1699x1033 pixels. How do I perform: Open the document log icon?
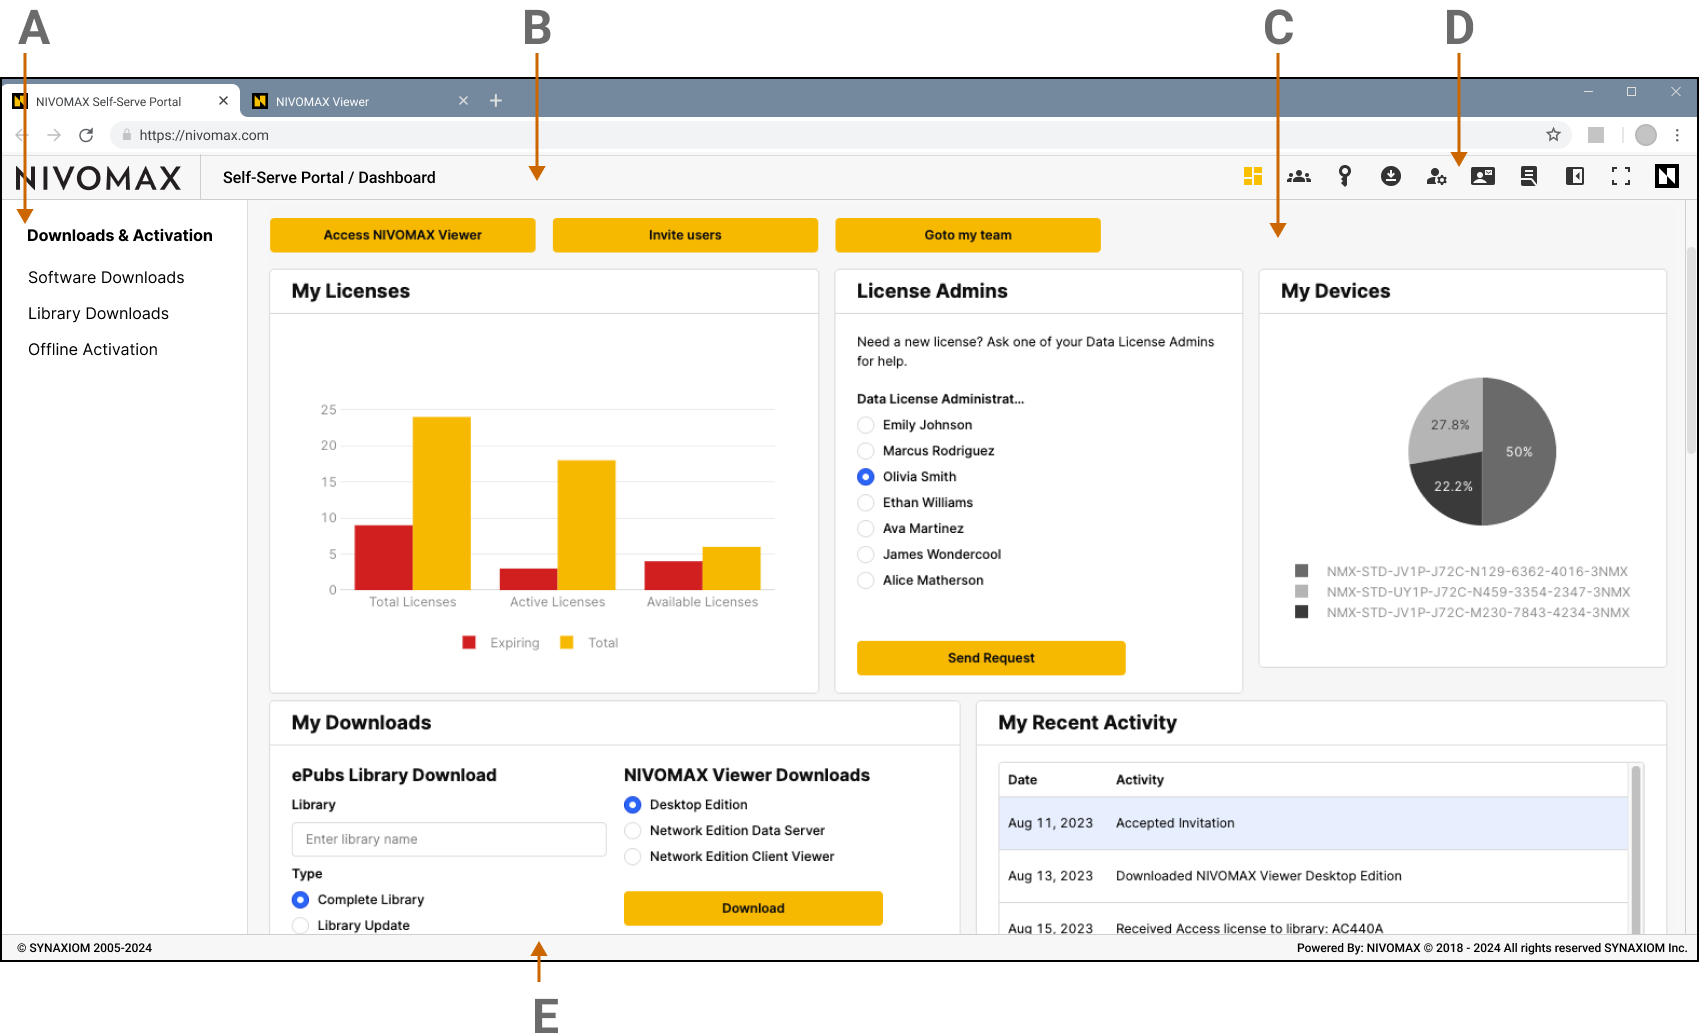pos(1529,176)
